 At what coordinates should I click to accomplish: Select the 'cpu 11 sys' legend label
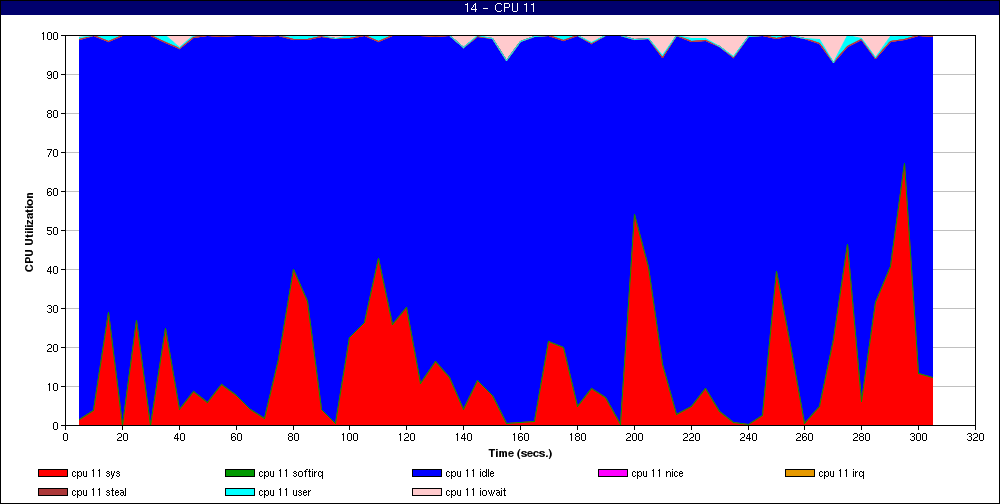click(96, 473)
